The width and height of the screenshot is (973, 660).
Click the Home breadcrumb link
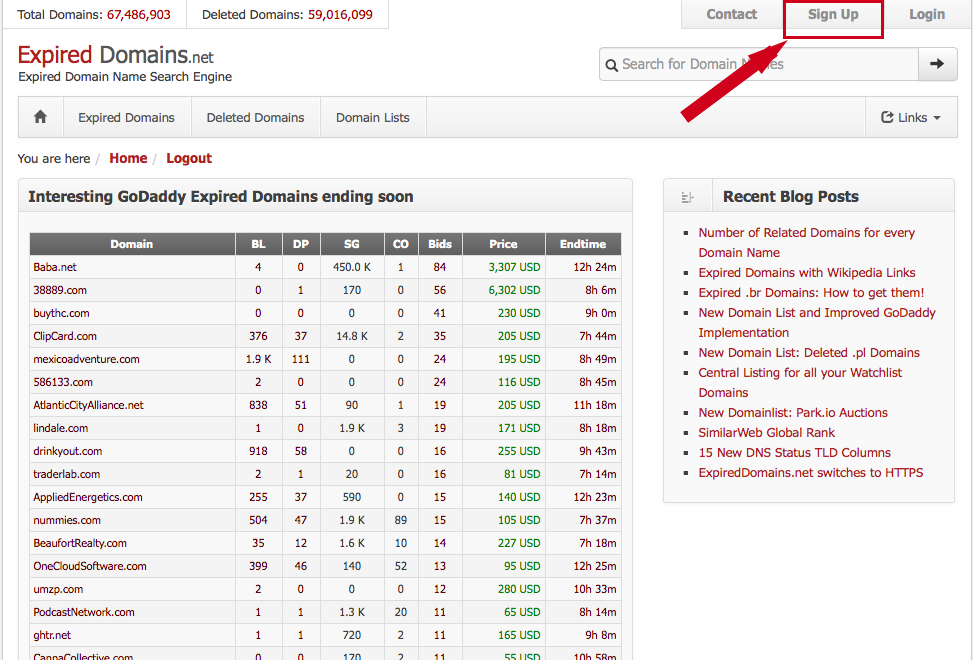(x=128, y=158)
